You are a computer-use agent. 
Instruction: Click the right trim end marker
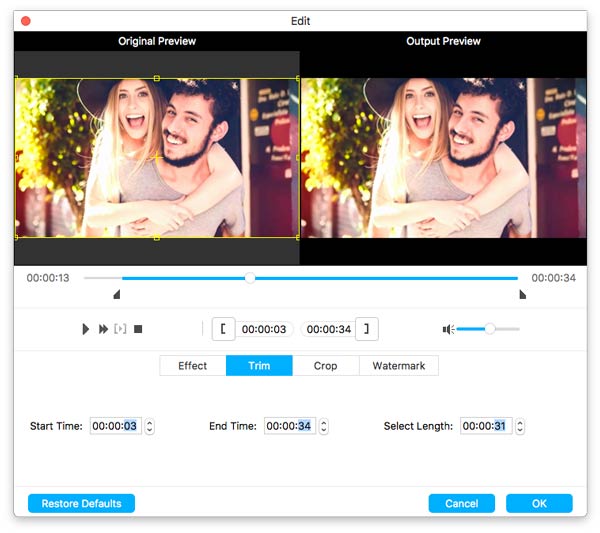[522, 294]
